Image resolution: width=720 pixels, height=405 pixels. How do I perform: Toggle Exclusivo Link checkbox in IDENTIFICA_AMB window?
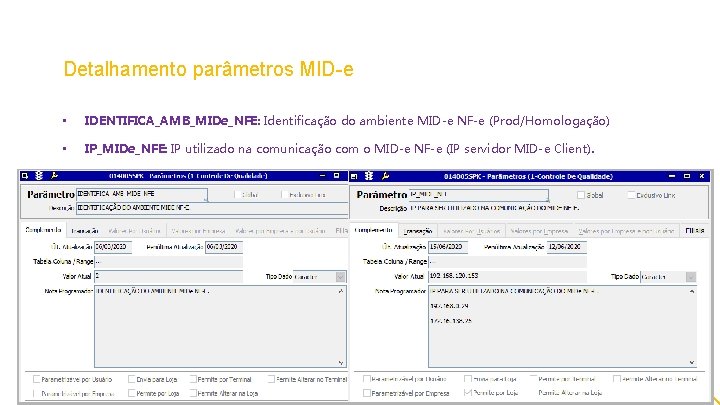pyautogui.click(x=285, y=195)
